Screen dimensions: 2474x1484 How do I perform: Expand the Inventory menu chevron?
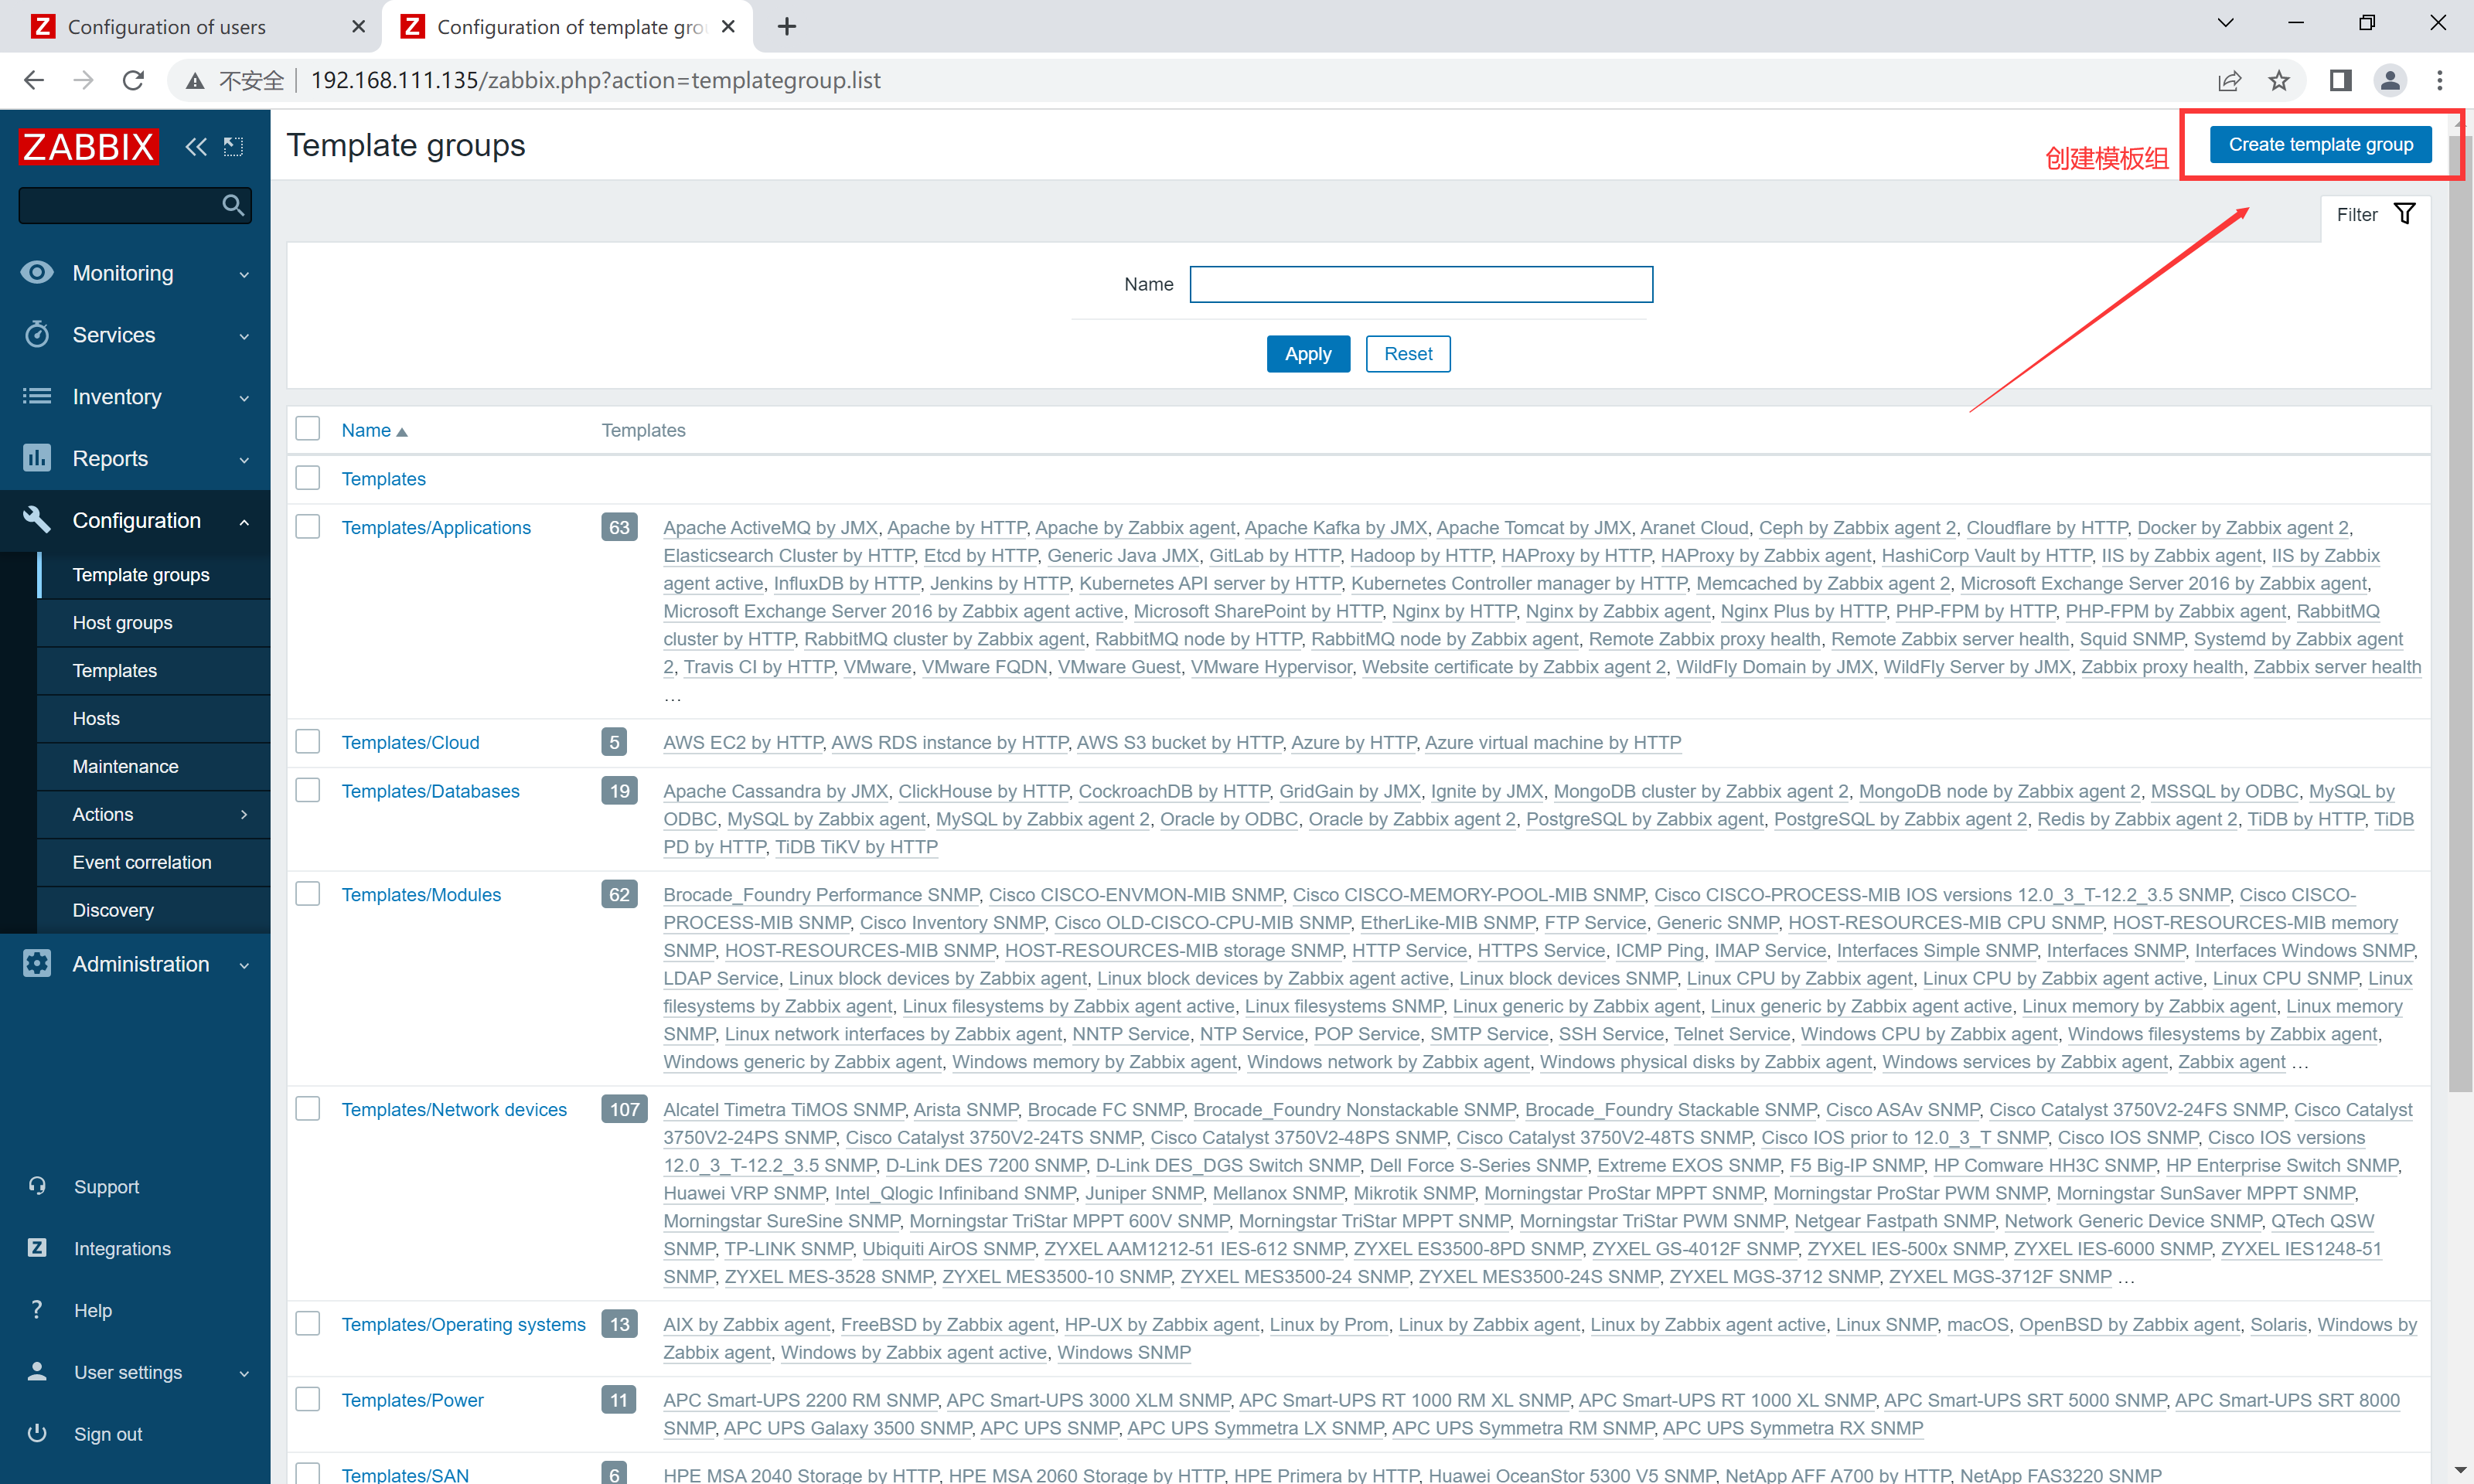coord(244,398)
